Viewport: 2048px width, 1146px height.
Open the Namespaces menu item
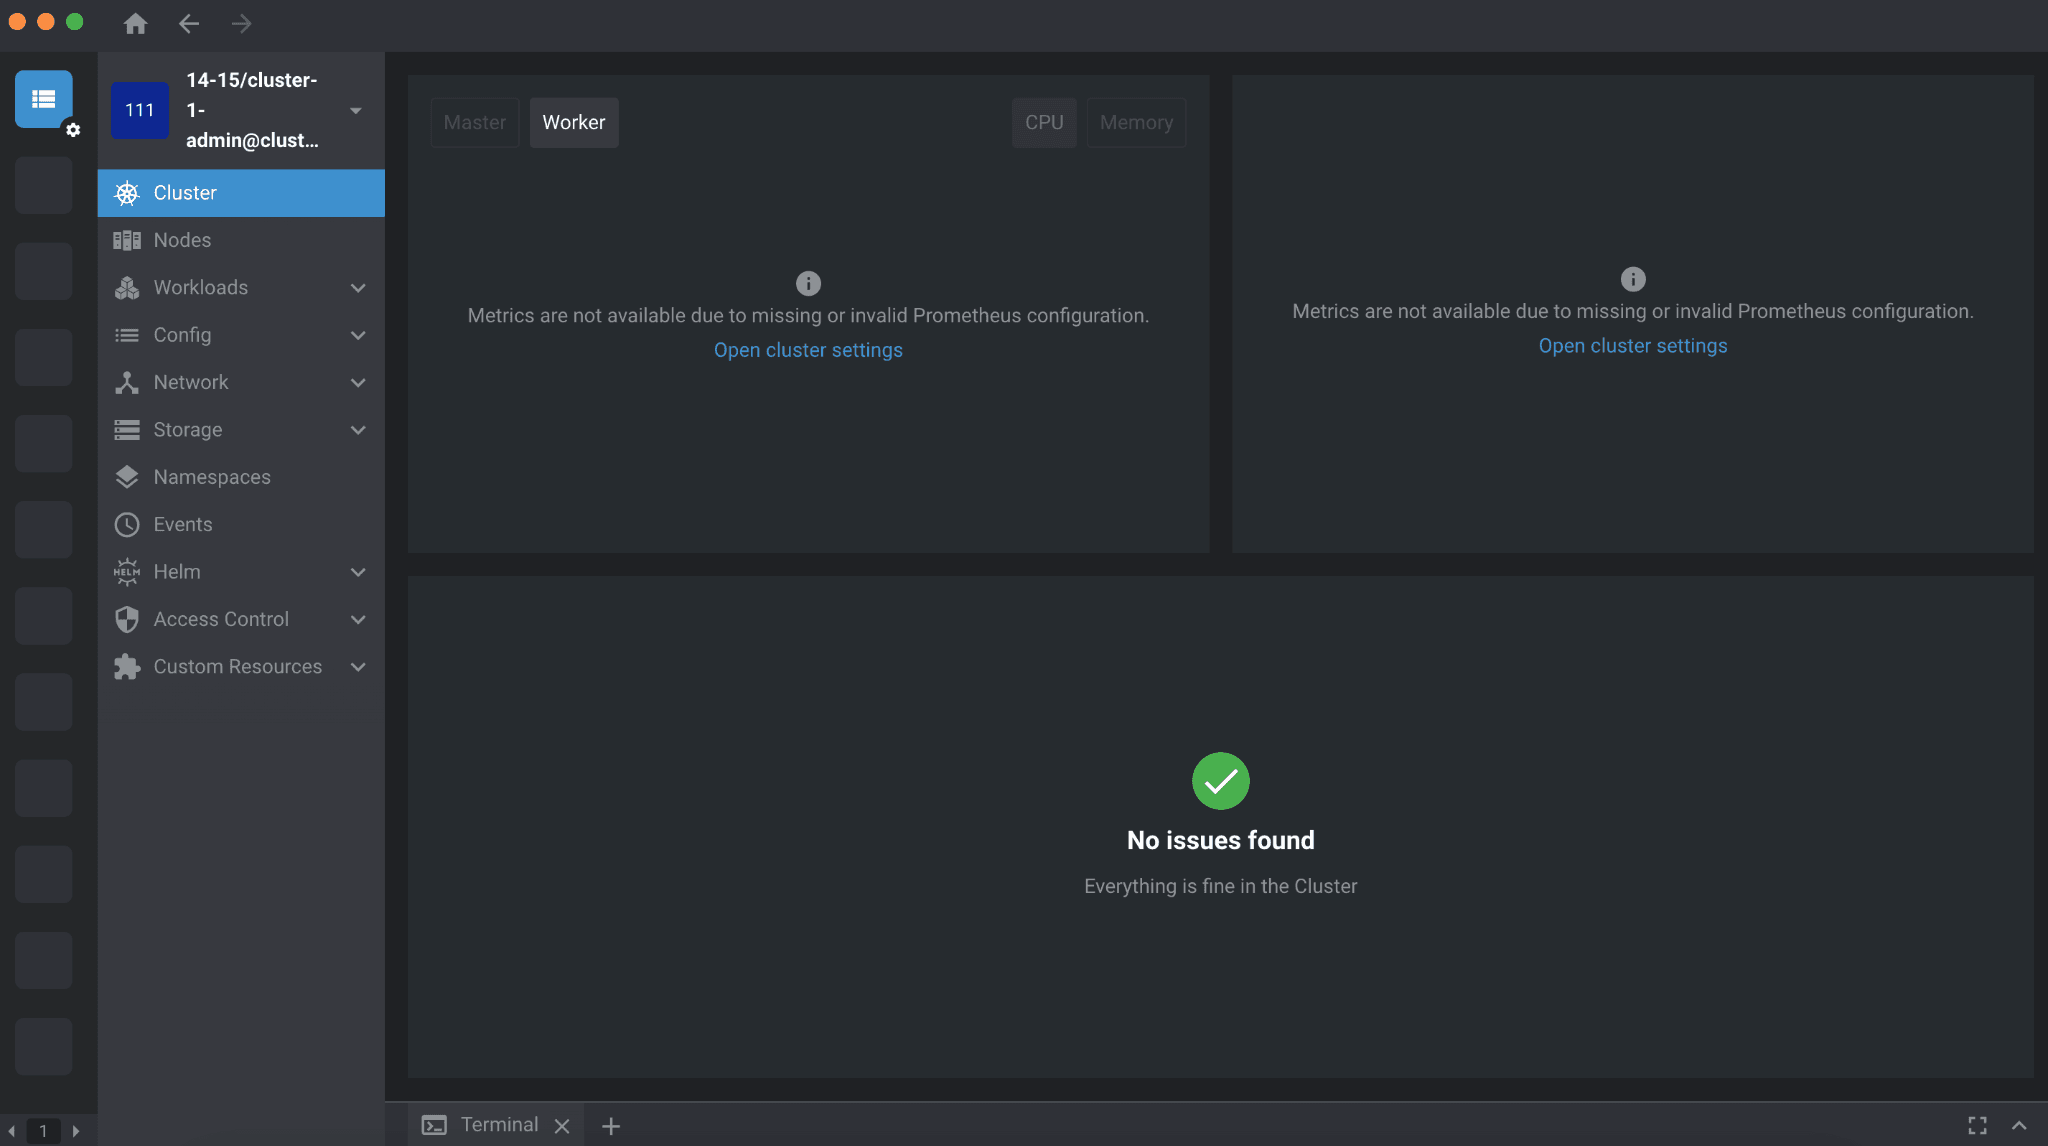(x=241, y=477)
